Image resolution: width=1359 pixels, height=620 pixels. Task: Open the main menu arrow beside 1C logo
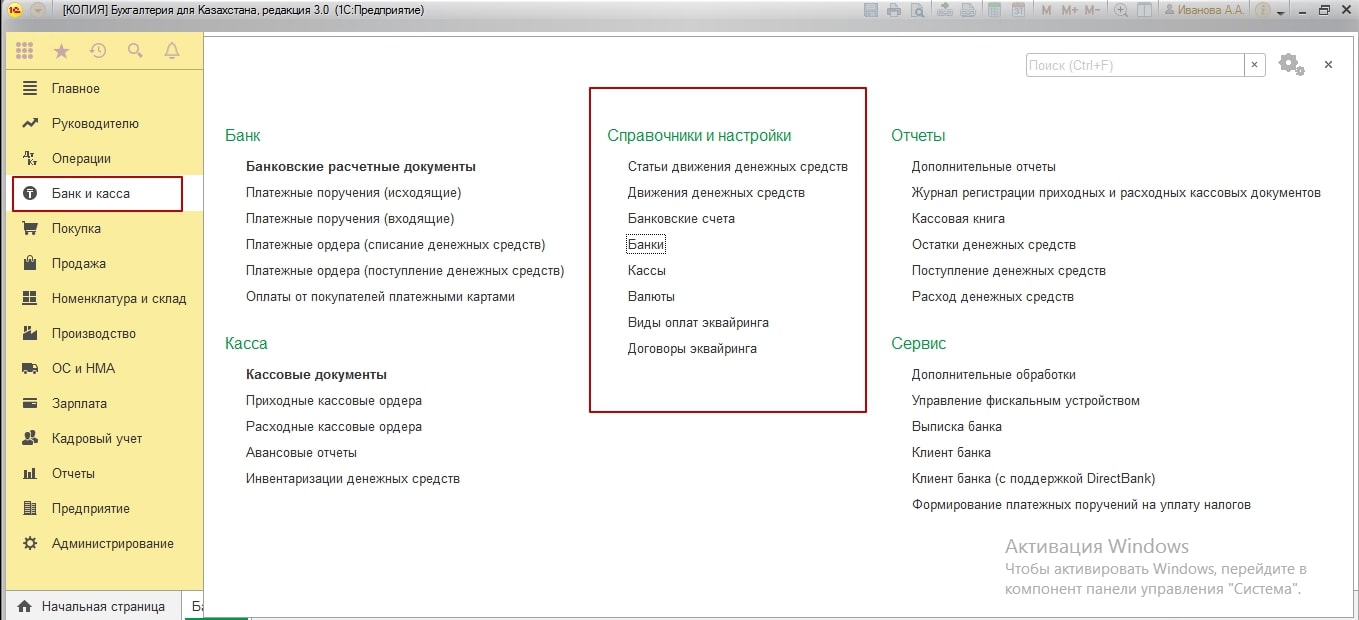coord(38,10)
